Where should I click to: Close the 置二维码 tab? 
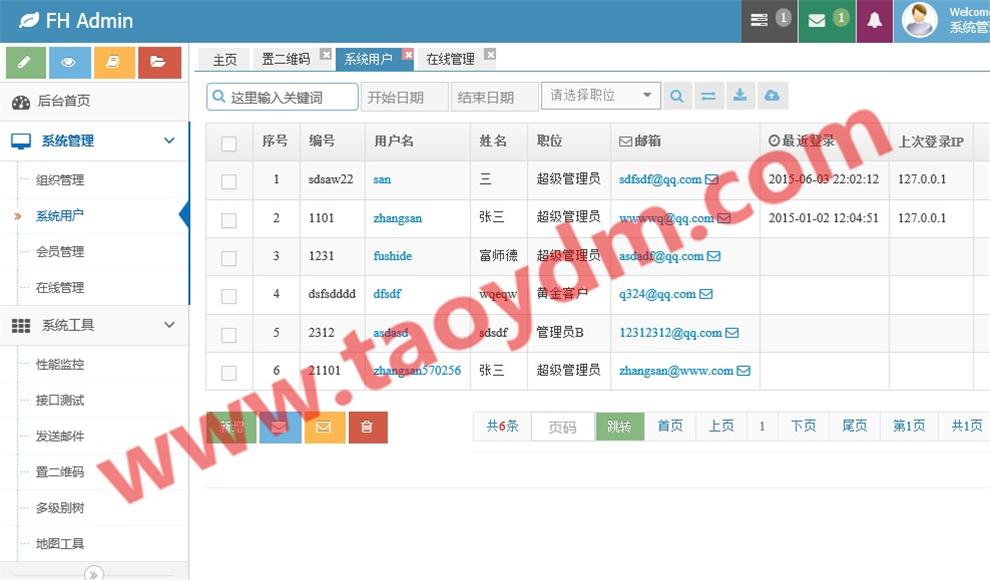(326, 54)
